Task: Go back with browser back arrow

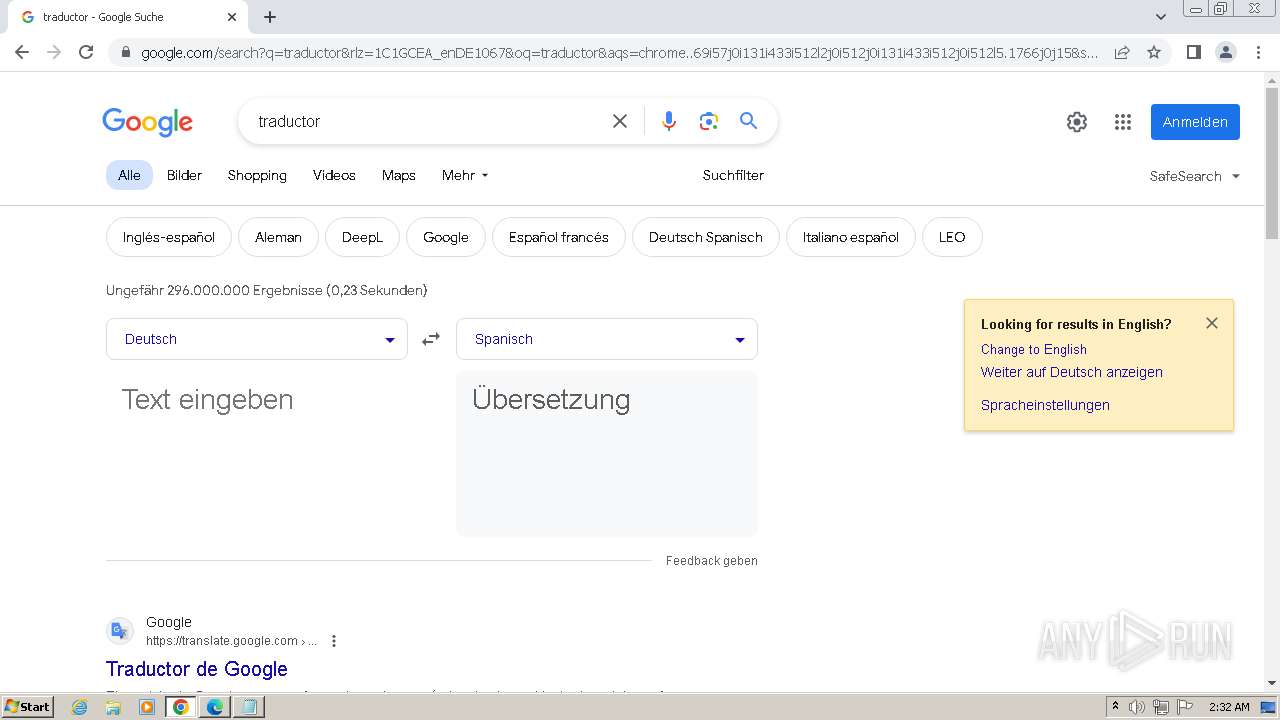Action: pyautogui.click(x=22, y=52)
